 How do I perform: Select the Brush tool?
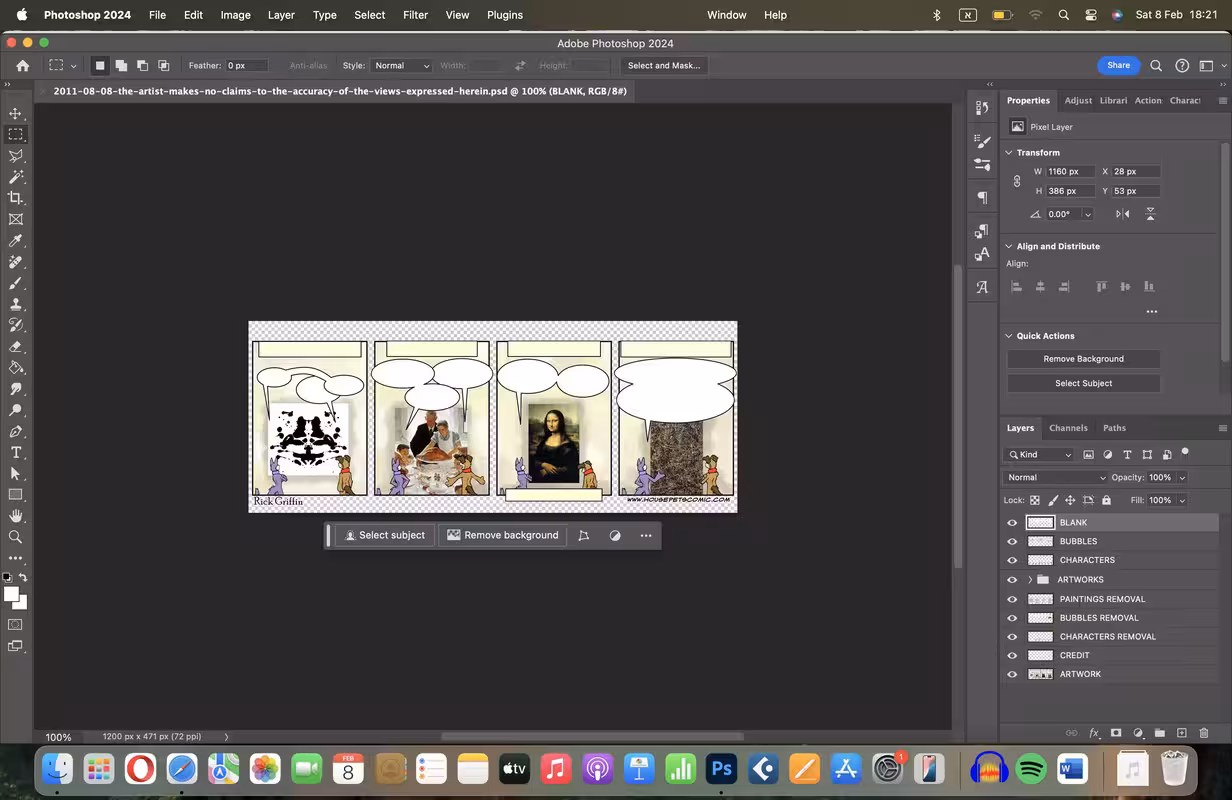click(x=15, y=283)
